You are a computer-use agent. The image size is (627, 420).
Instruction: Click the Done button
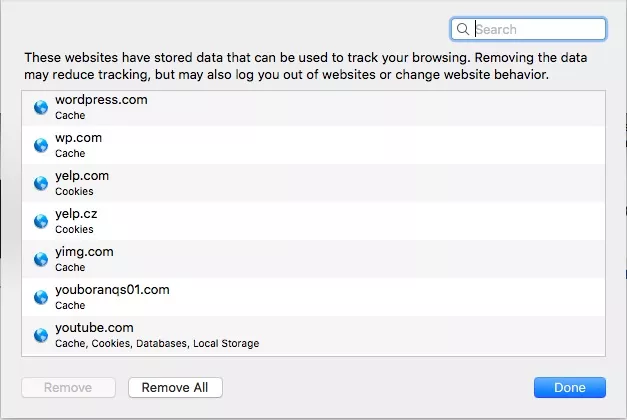570,387
